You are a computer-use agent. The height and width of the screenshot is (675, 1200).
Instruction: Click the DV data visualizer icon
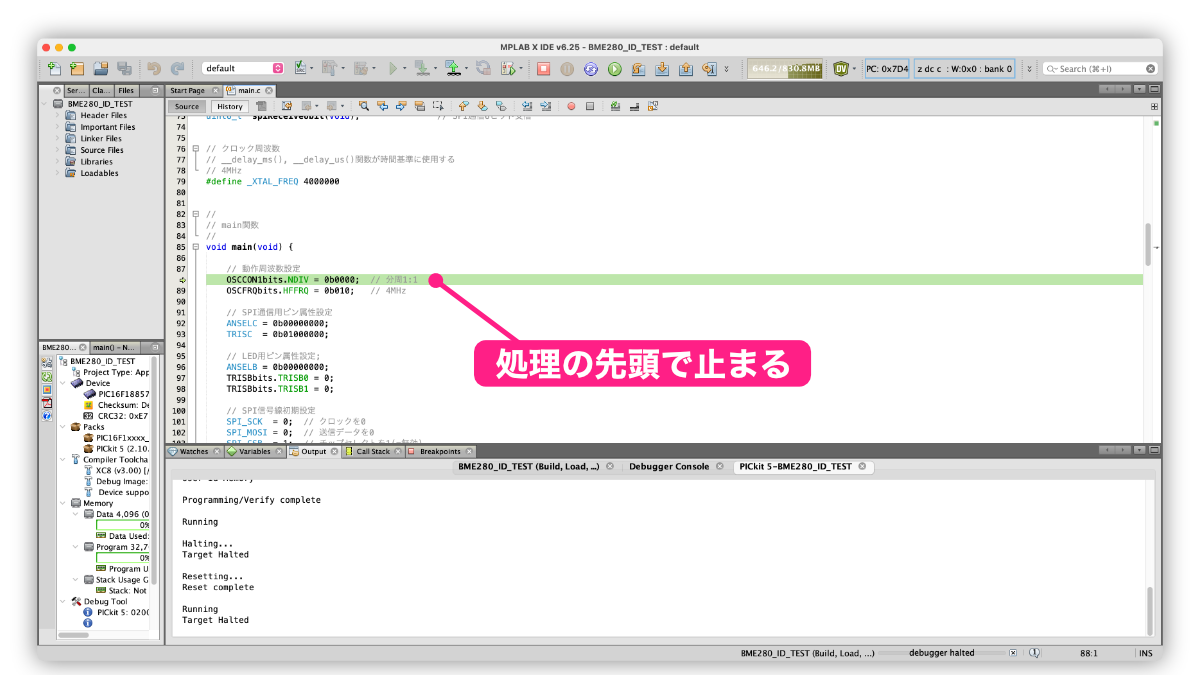tap(841, 69)
